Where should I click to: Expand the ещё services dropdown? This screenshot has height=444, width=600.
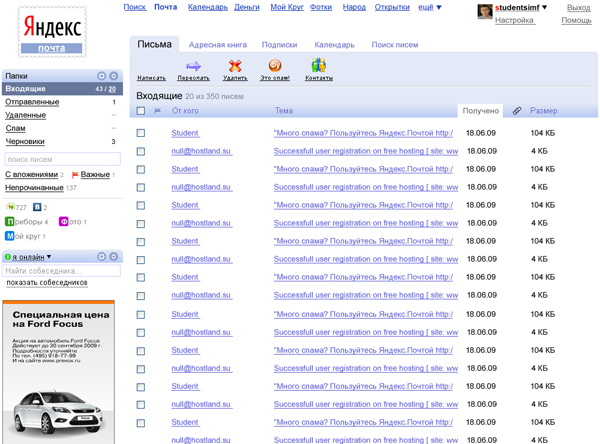[431, 7]
